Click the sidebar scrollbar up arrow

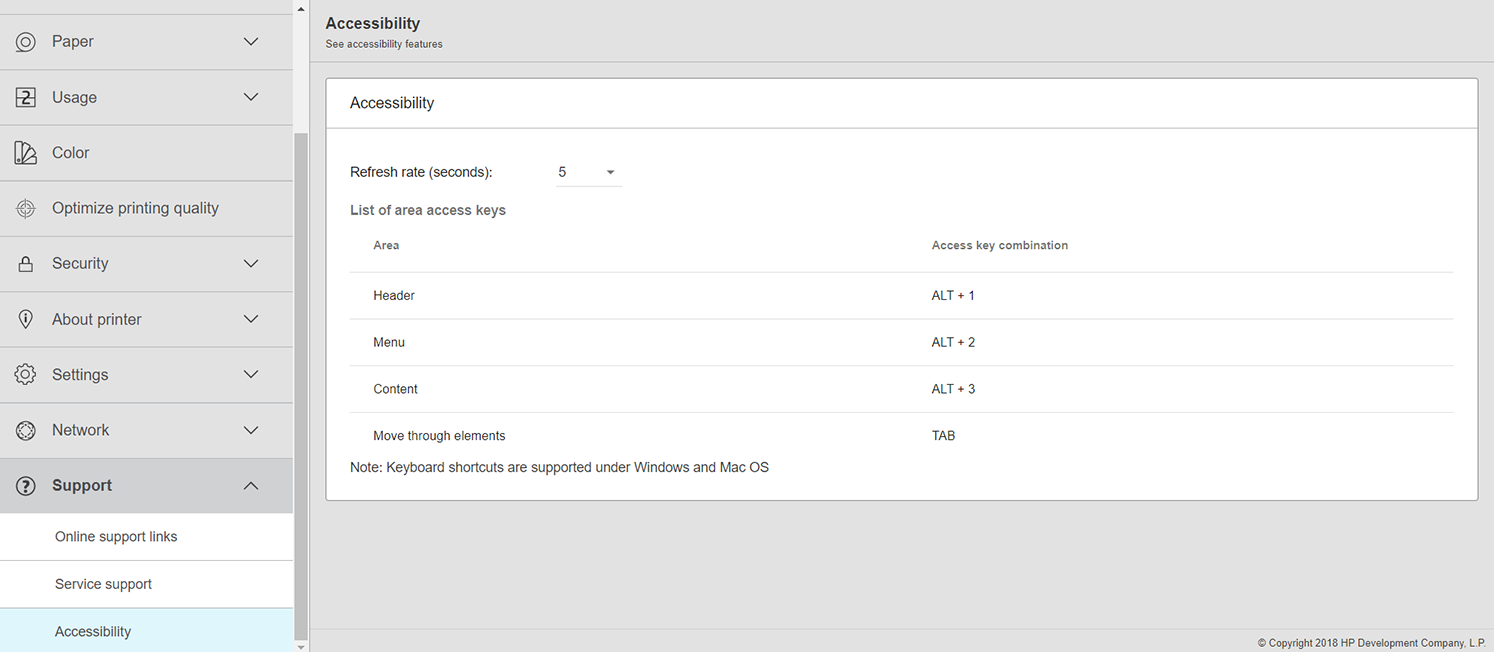[301, 7]
